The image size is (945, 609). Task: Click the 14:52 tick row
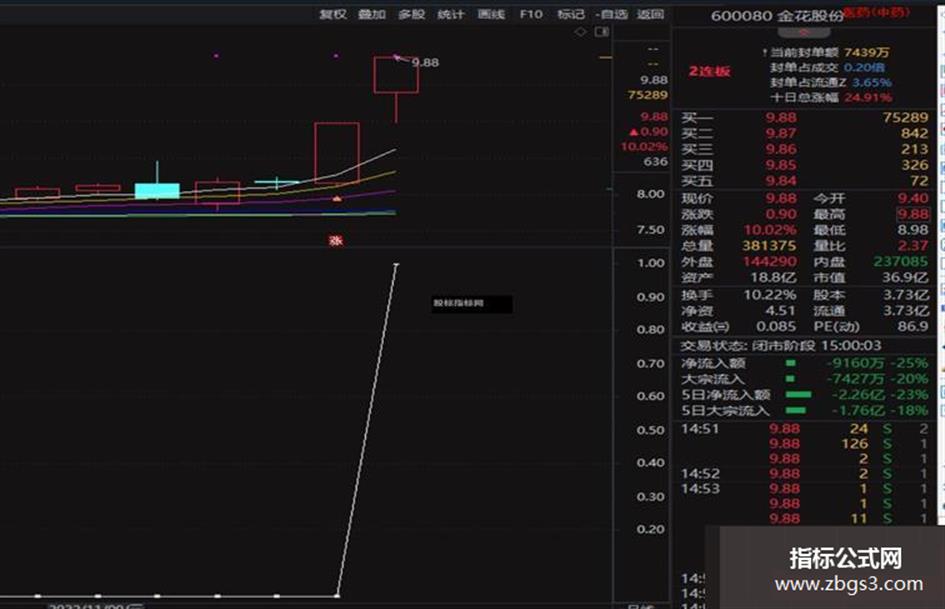(x=805, y=473)
